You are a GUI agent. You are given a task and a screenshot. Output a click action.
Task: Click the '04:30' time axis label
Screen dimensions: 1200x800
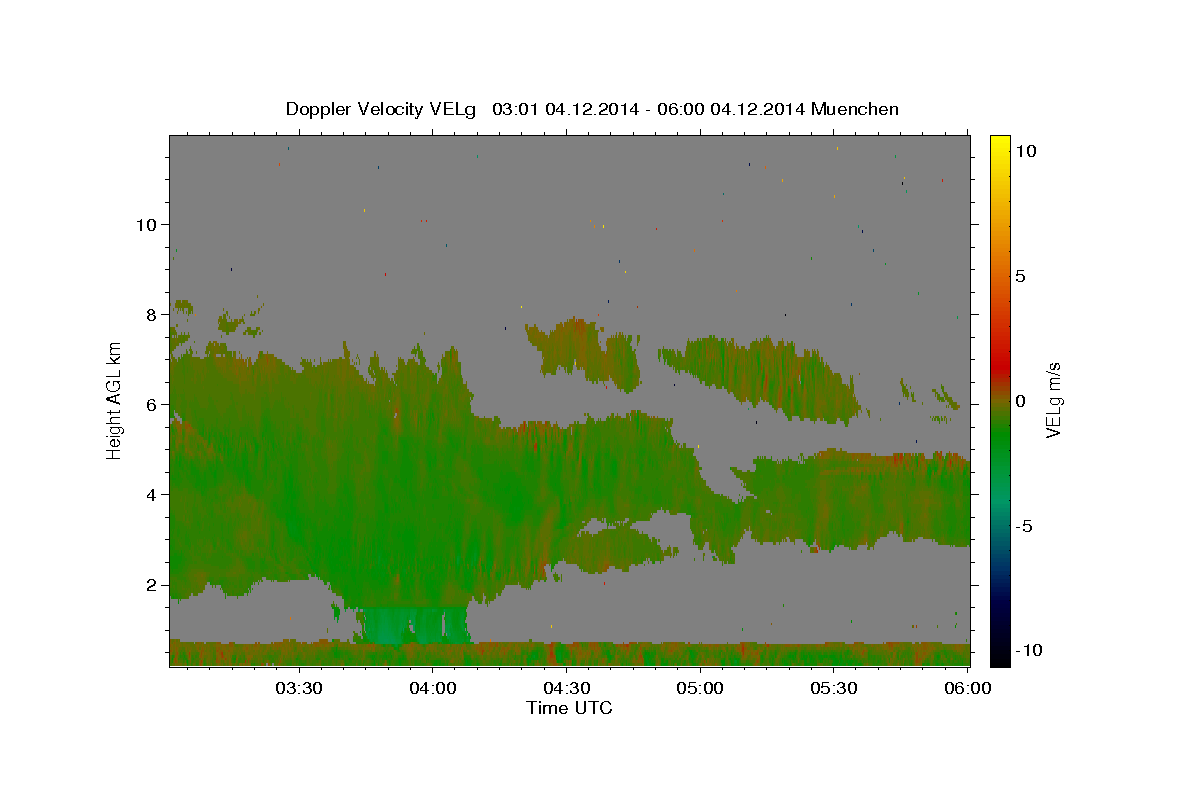tap(566, 688)
